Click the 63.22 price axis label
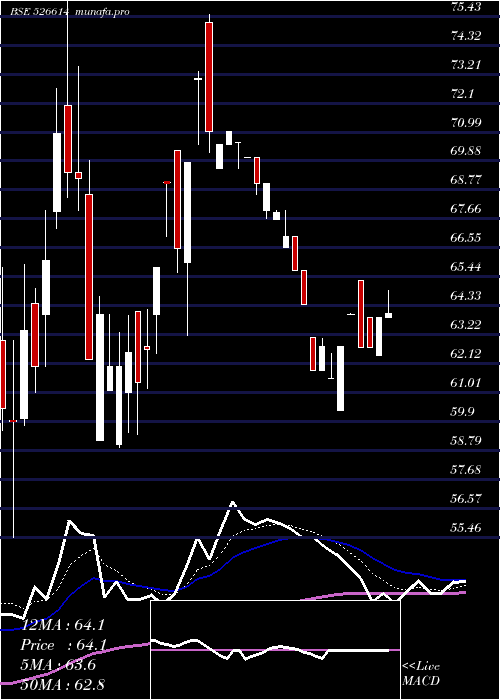The width and height of the screenshot is (500, 700). point(466,325)
